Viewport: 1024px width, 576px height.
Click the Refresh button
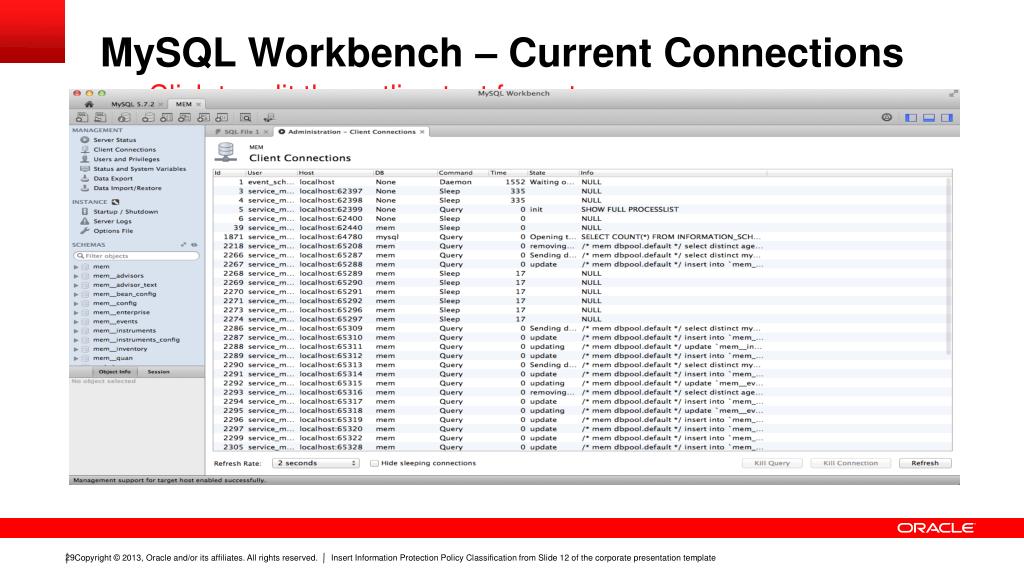925,463
